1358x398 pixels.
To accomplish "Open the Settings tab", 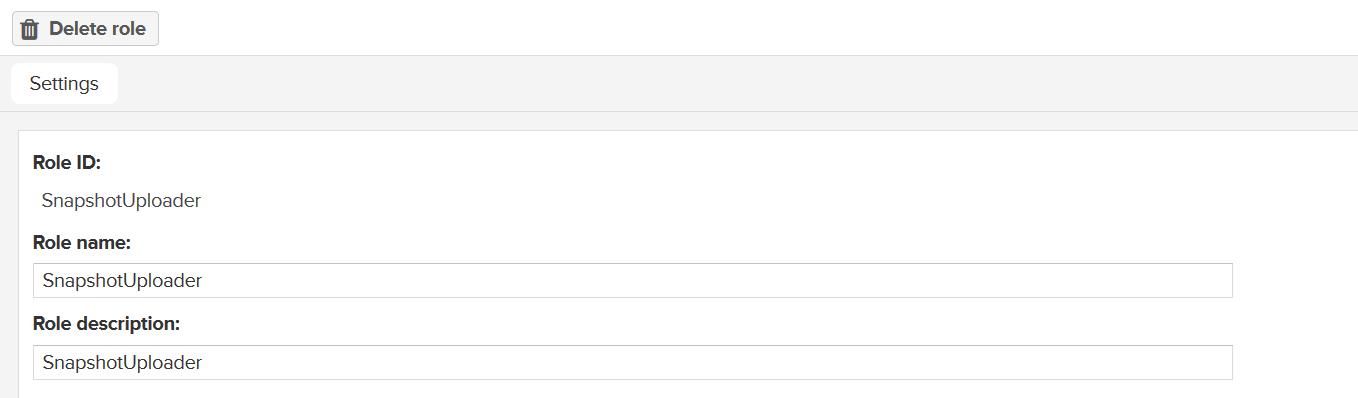I will click(64, 83).
